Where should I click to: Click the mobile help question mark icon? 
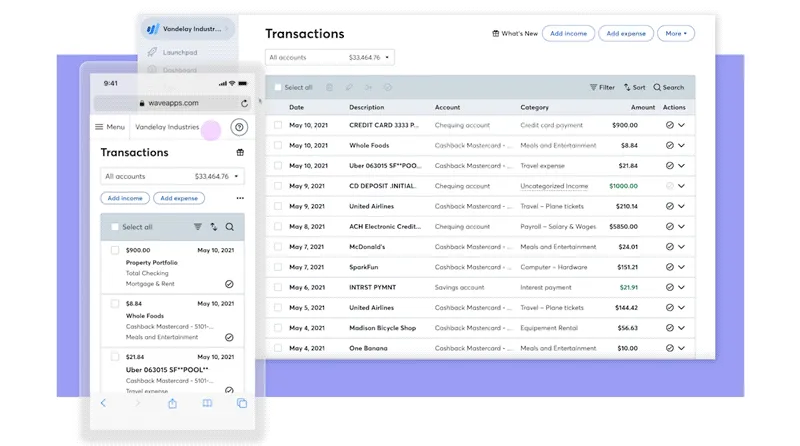pyautogui.click(x=238, y=127)
